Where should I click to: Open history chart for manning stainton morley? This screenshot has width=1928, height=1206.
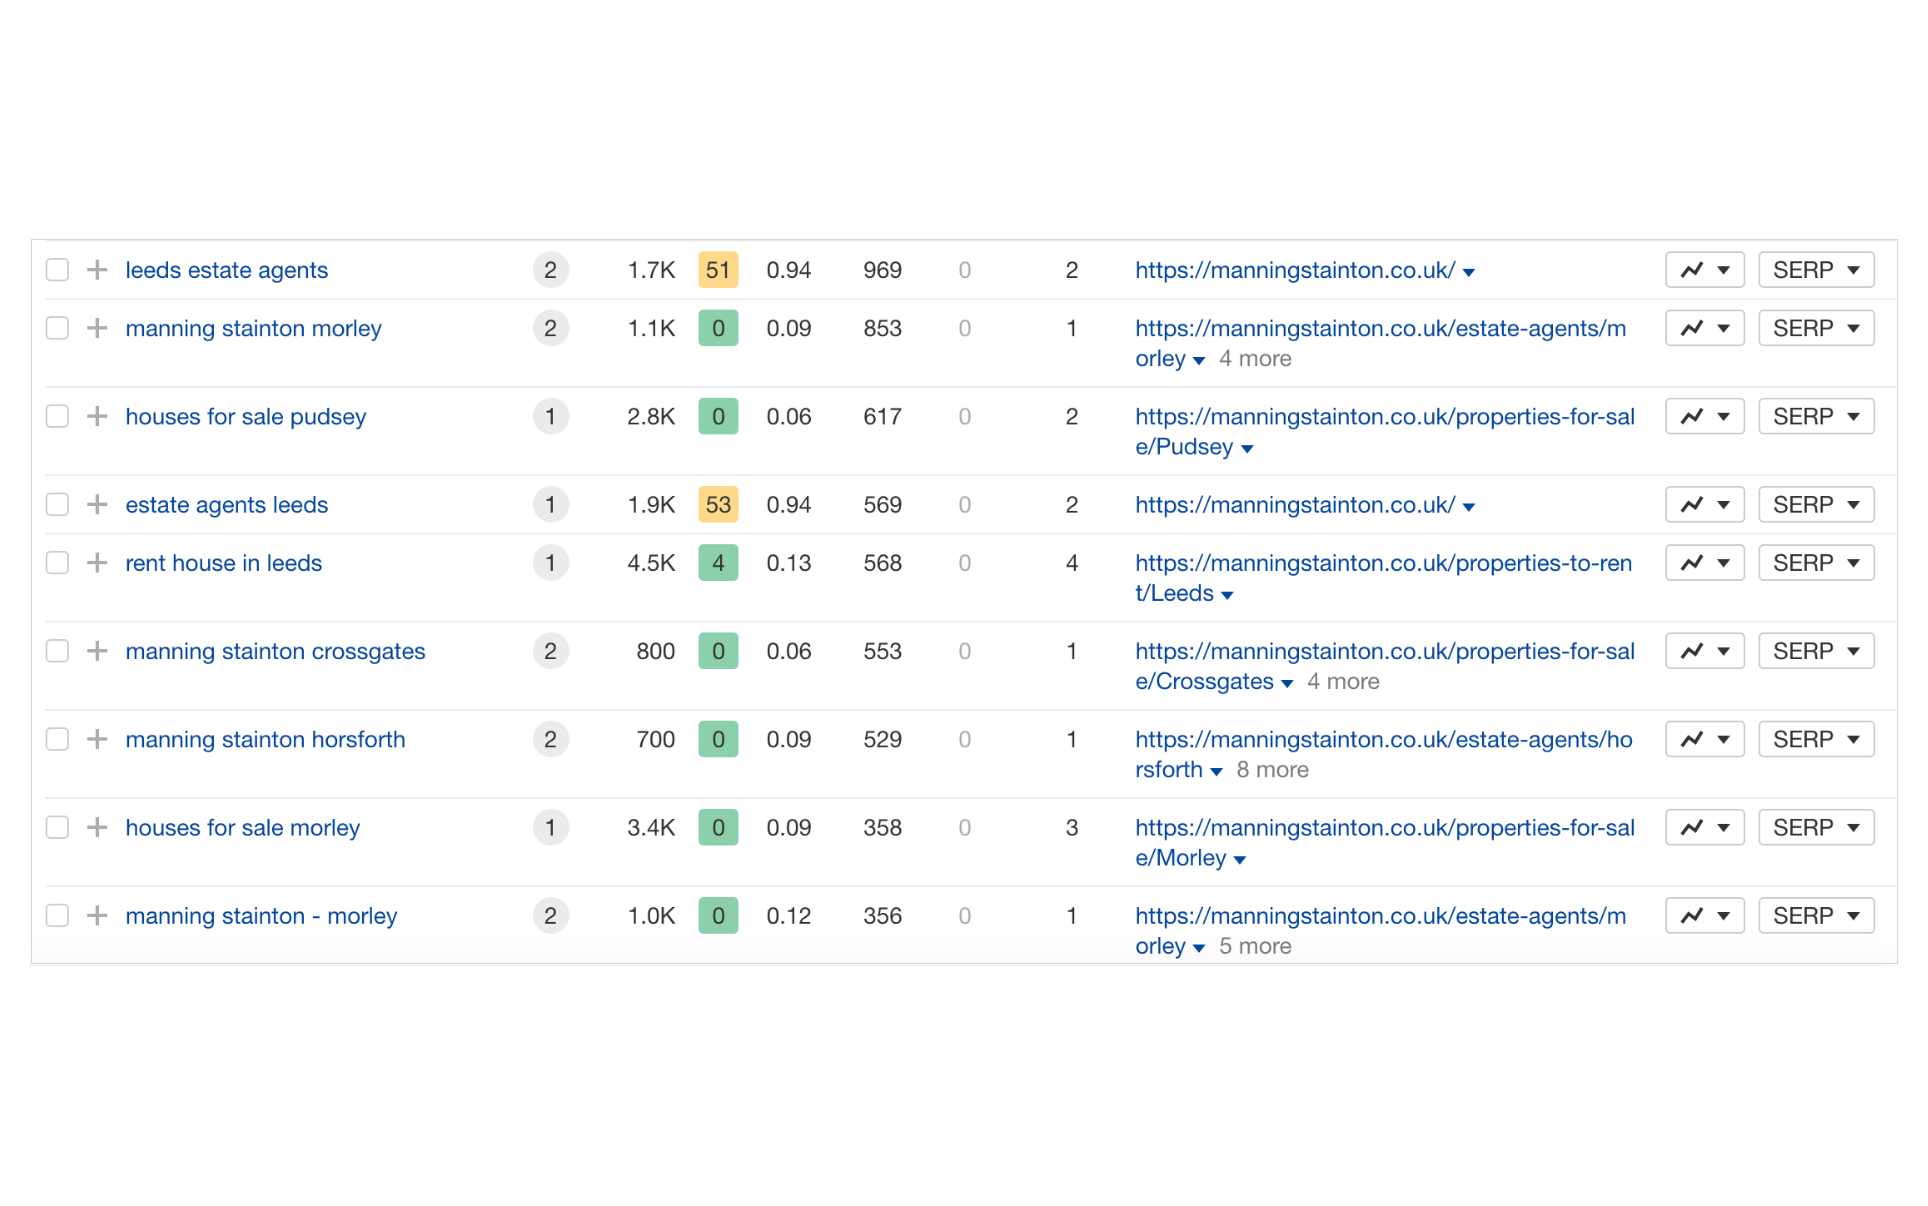[x=1704, y=328]
